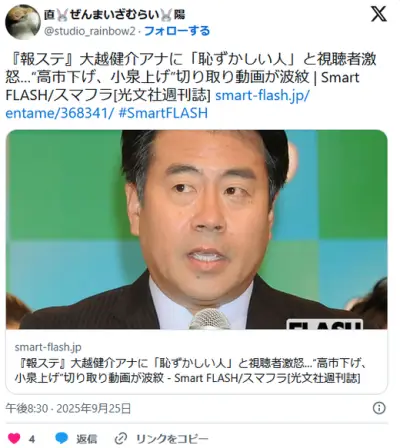400x448 pixels.
Task: Open the 午後8:30 · 2025年9月25日 timestamp
Action: pyautogui.click(x=68, y=408)
